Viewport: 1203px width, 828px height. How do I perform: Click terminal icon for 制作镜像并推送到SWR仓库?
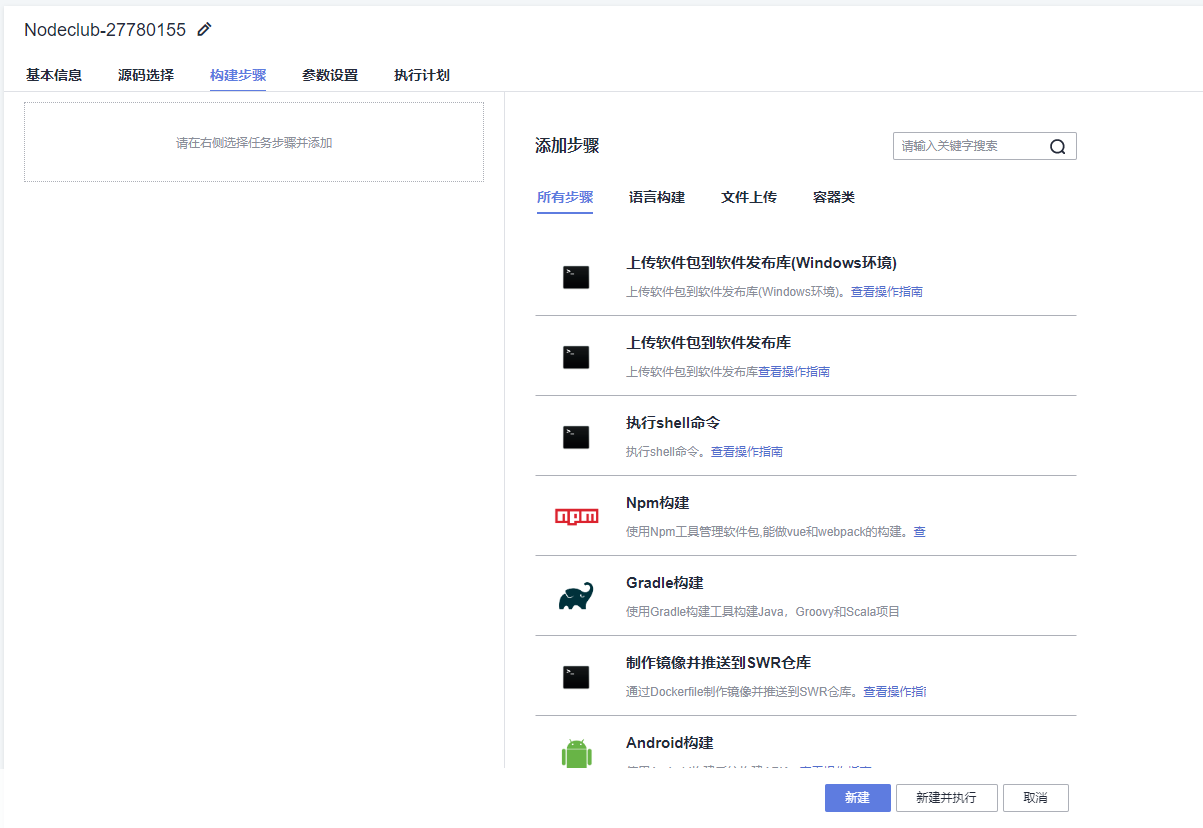[576, 677]
